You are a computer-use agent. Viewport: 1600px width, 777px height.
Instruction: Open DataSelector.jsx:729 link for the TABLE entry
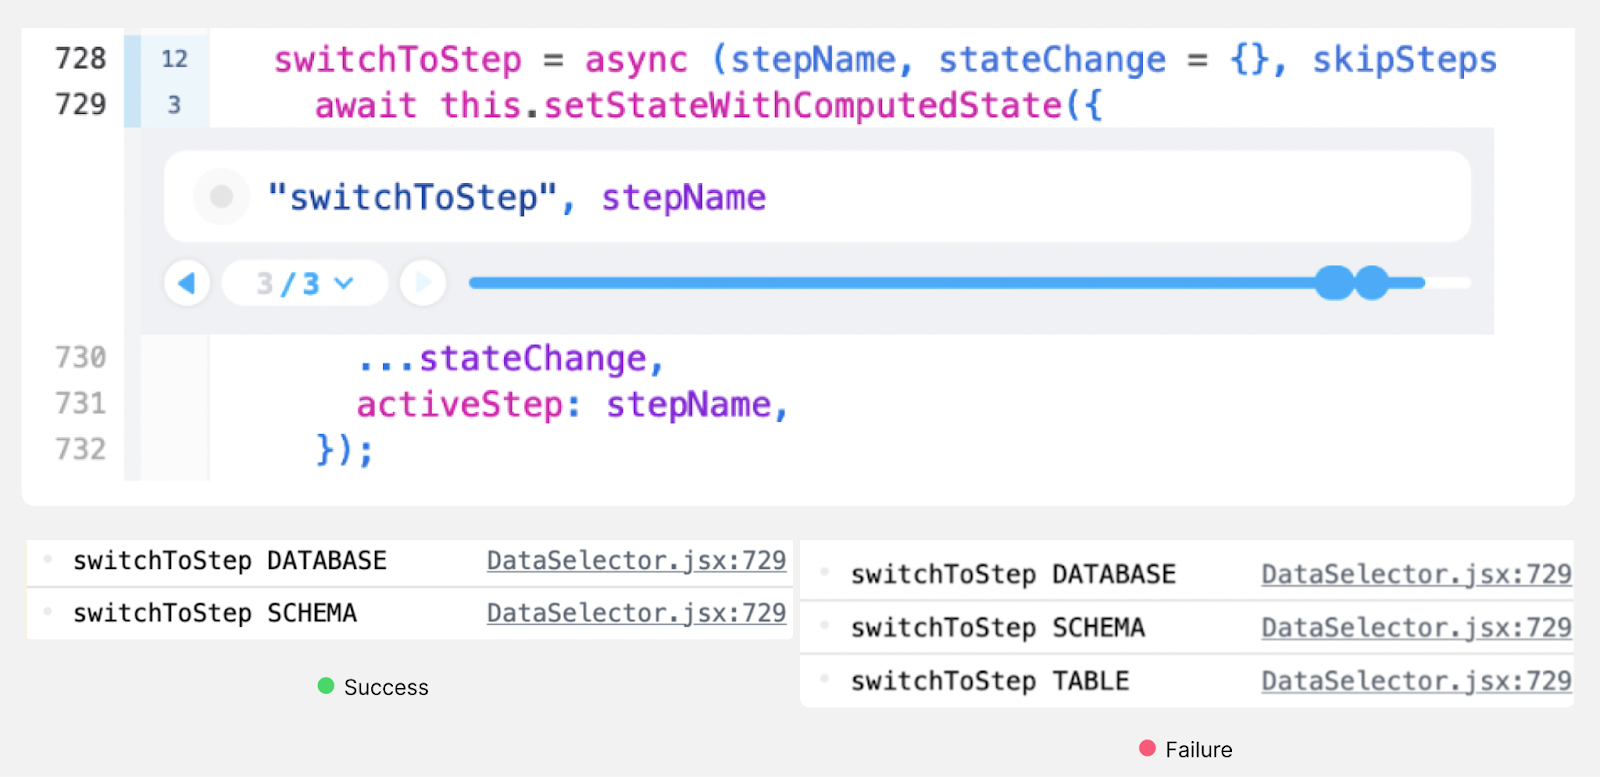[x=1416, y=681]
